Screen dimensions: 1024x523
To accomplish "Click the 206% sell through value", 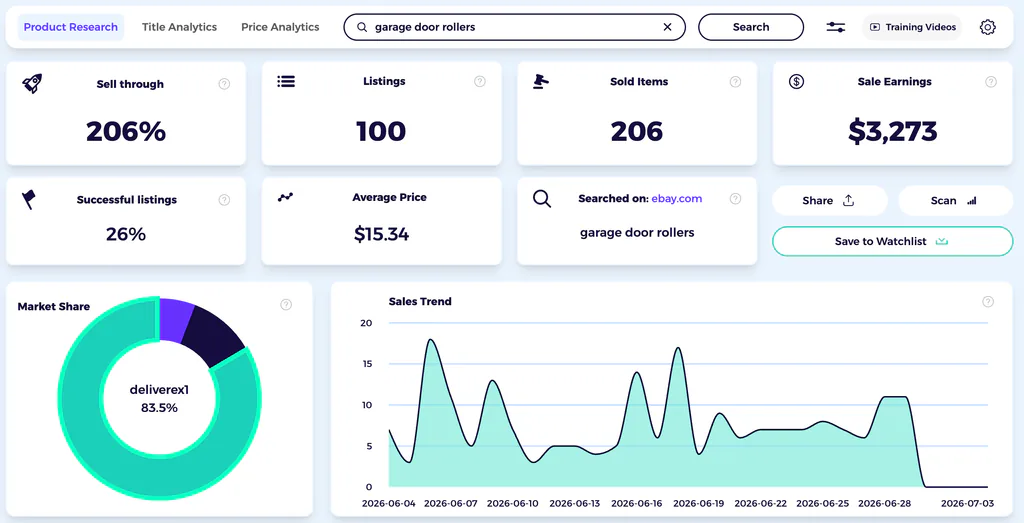I will (x=126, y=131).
